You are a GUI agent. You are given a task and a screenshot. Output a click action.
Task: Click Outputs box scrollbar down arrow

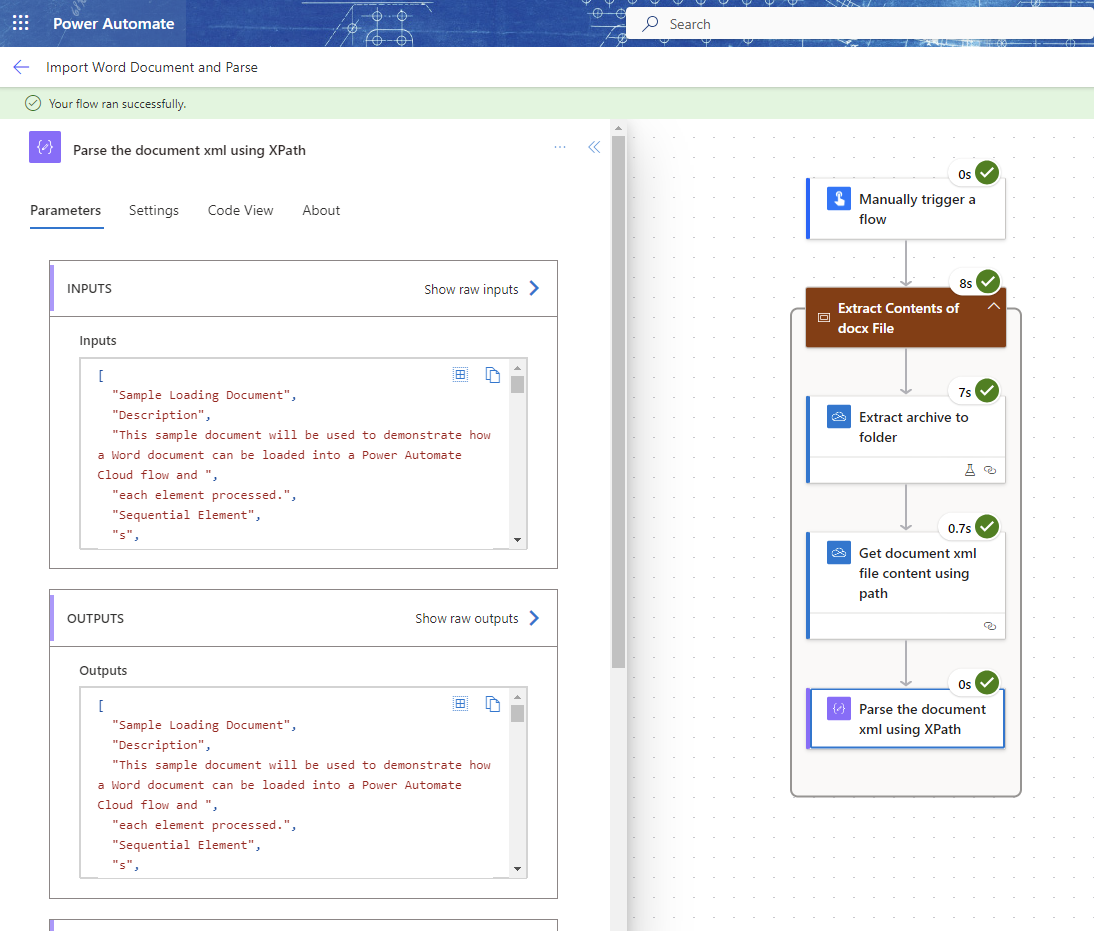pos(517,869)
